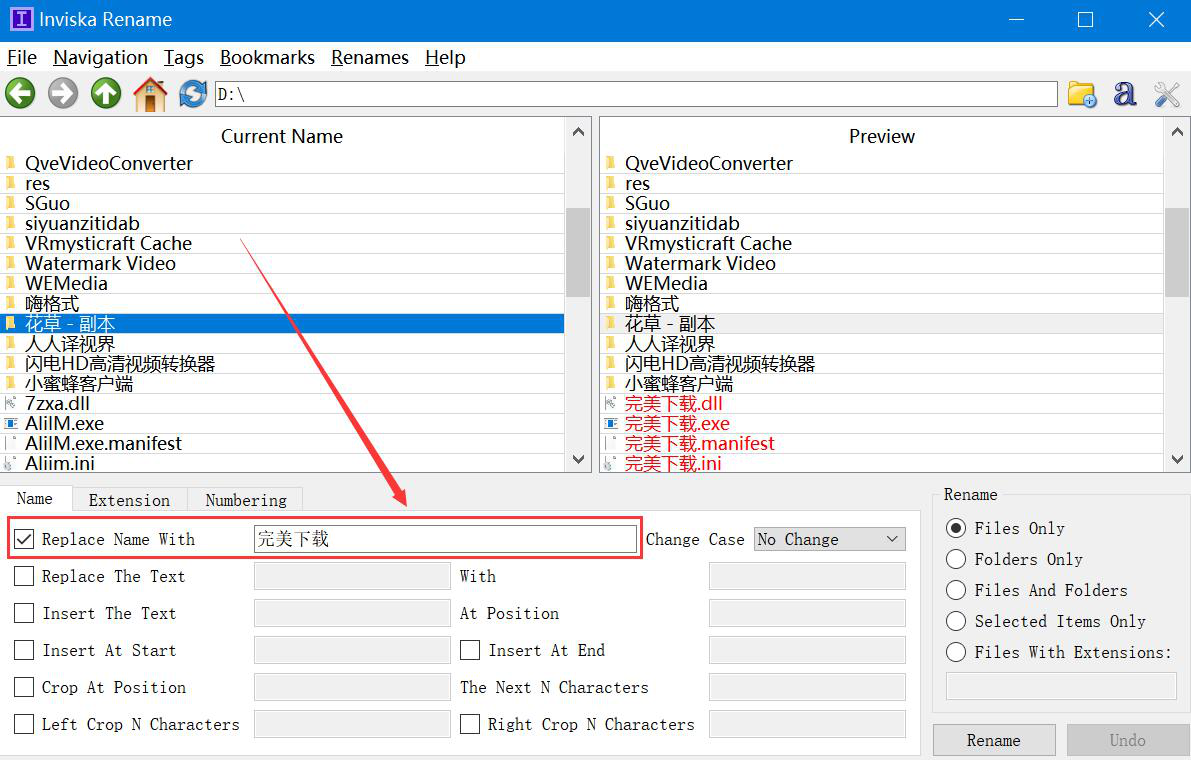The width and height of the screenshot is (1191, 760).
Task: Toggle the Replace Name With checkbox
Action: pos(24,539)
